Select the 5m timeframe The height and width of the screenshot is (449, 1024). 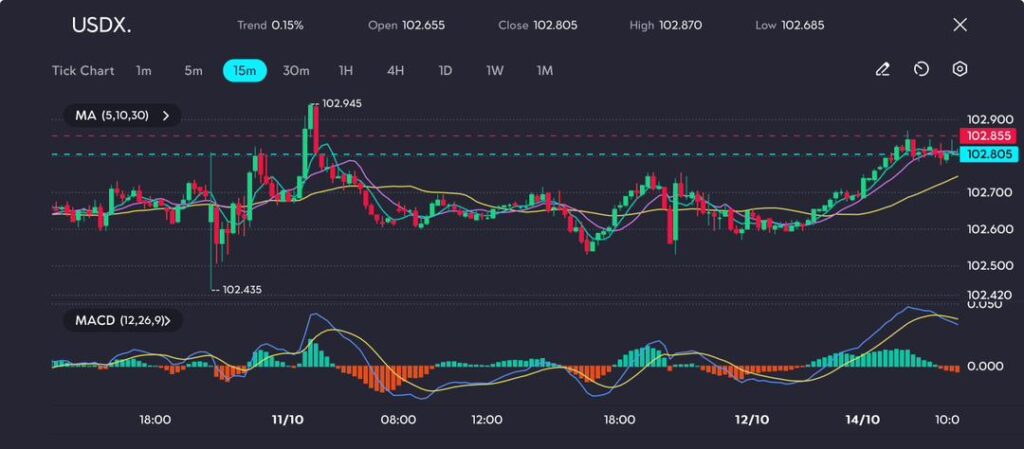click(193, 71)
